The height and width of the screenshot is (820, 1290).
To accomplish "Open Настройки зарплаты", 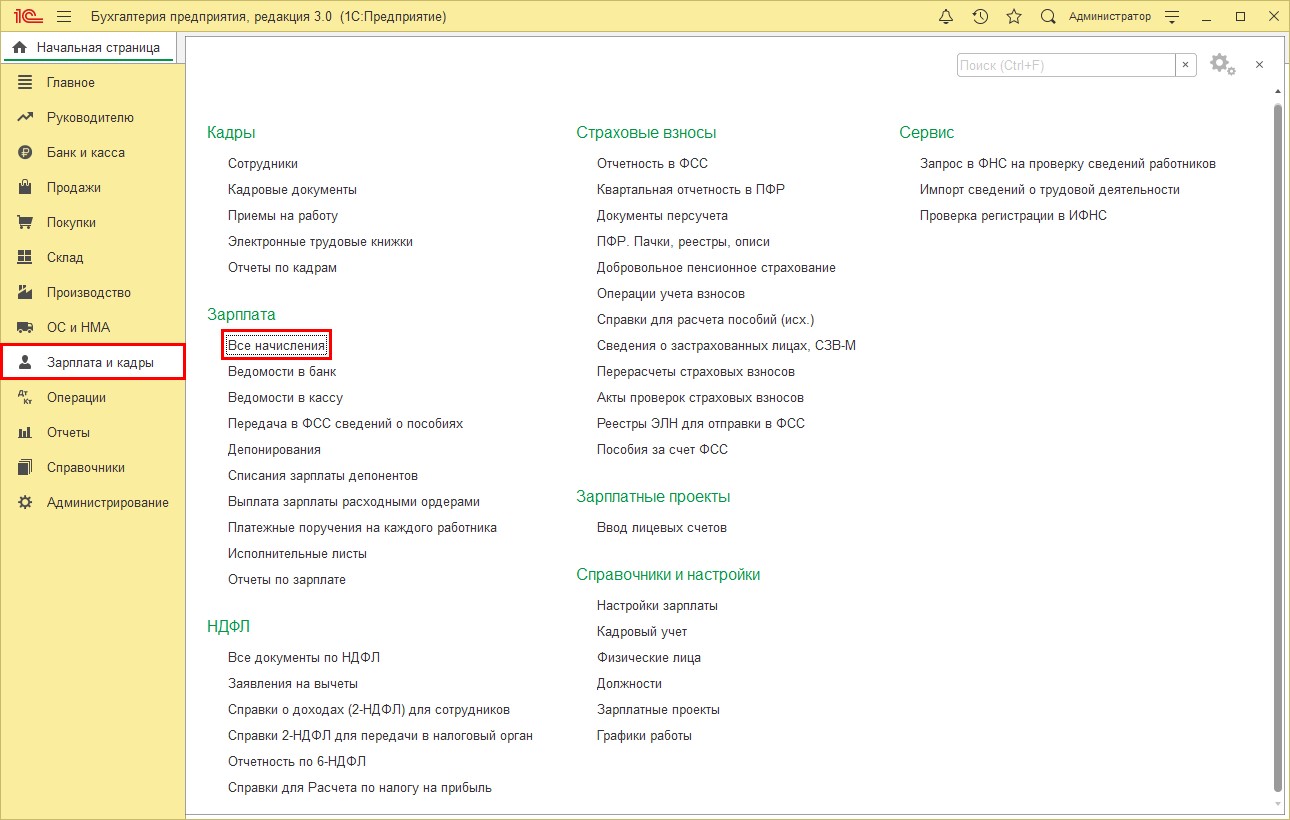I will (657, 605).
